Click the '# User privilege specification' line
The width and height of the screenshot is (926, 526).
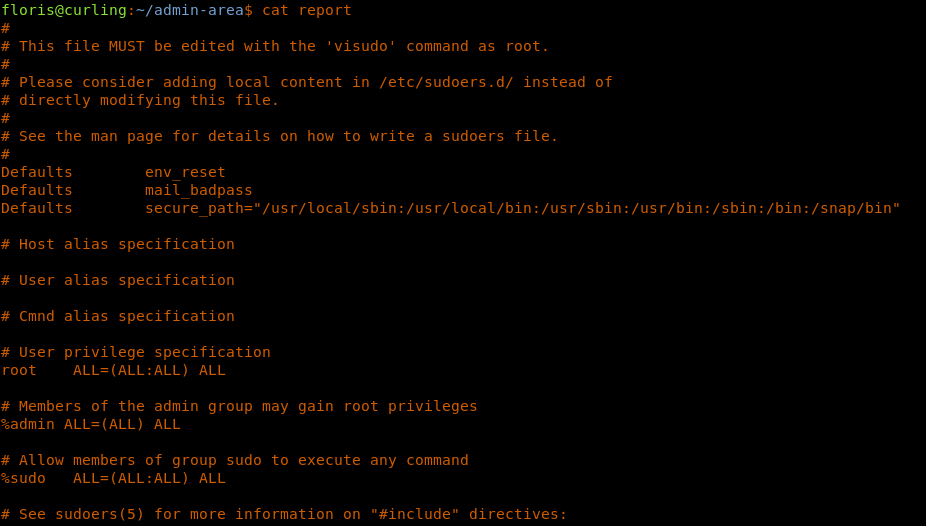[x=136, y=352]
